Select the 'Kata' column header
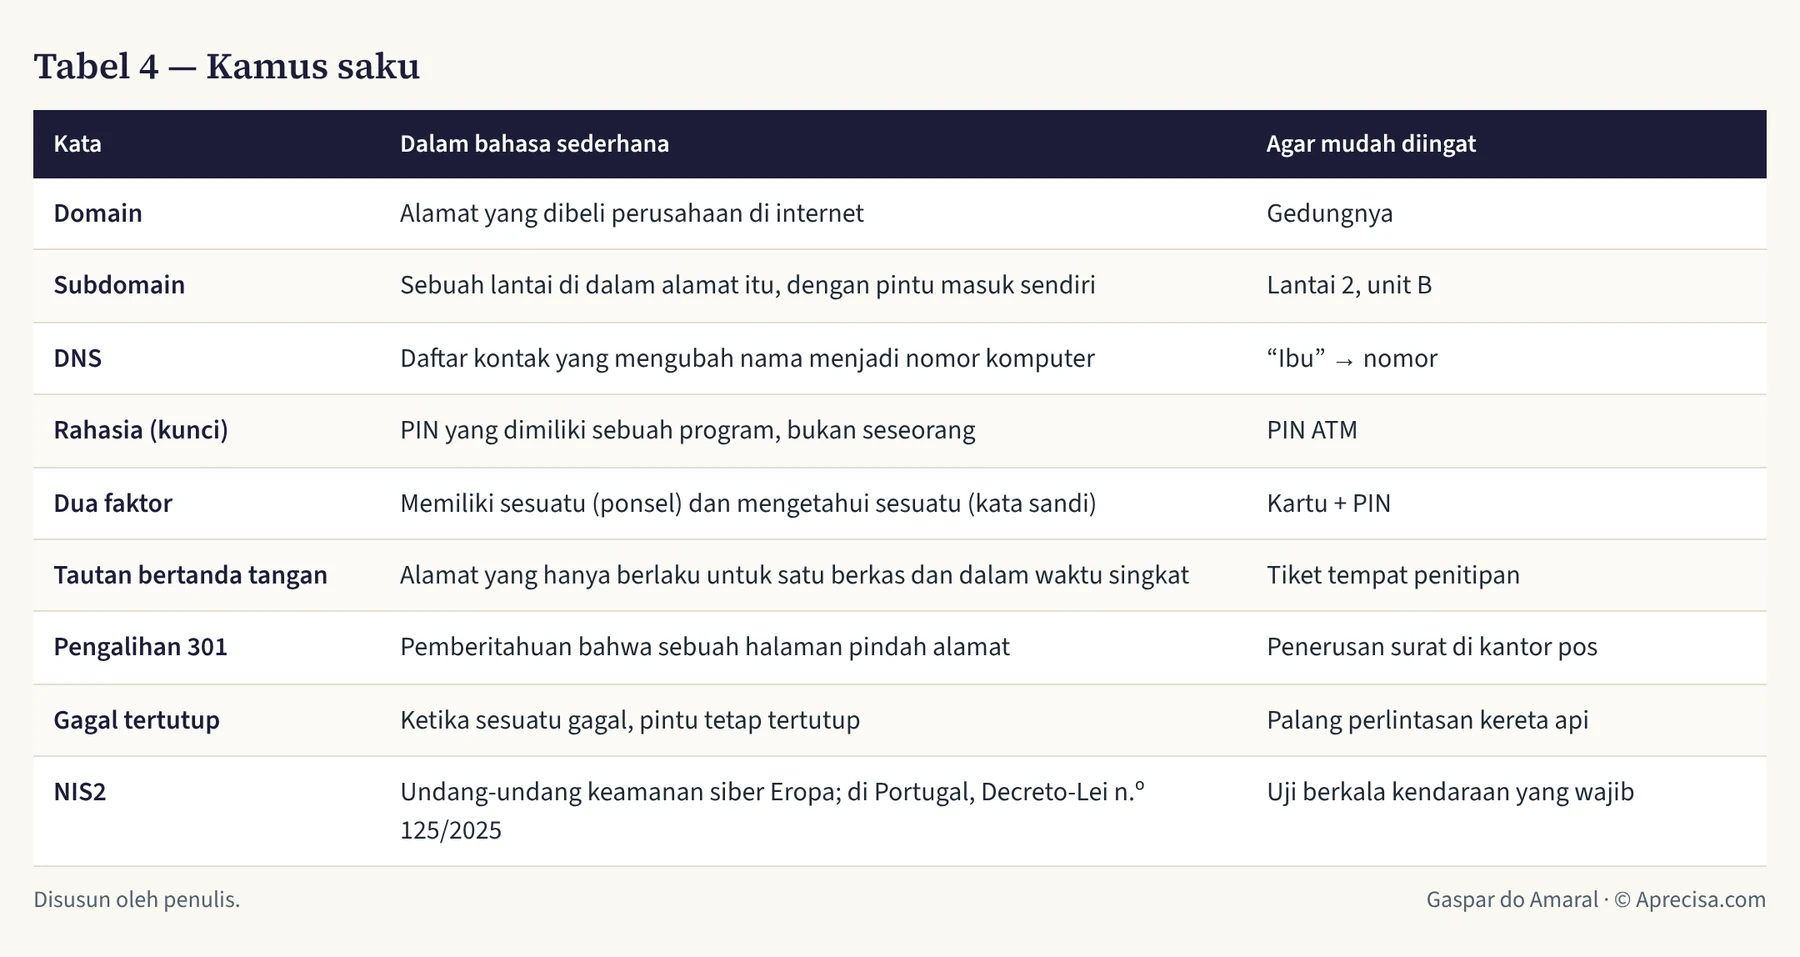 click(78, 144)
